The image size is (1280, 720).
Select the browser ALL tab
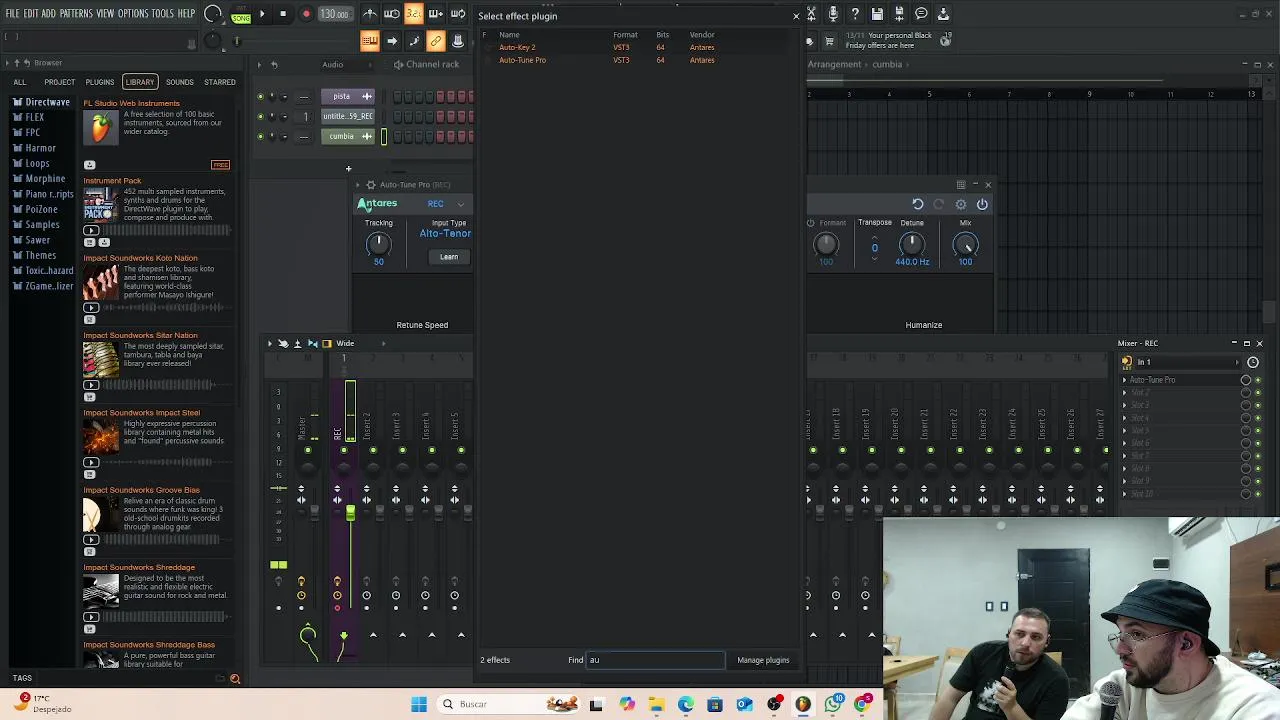point(20,82)
